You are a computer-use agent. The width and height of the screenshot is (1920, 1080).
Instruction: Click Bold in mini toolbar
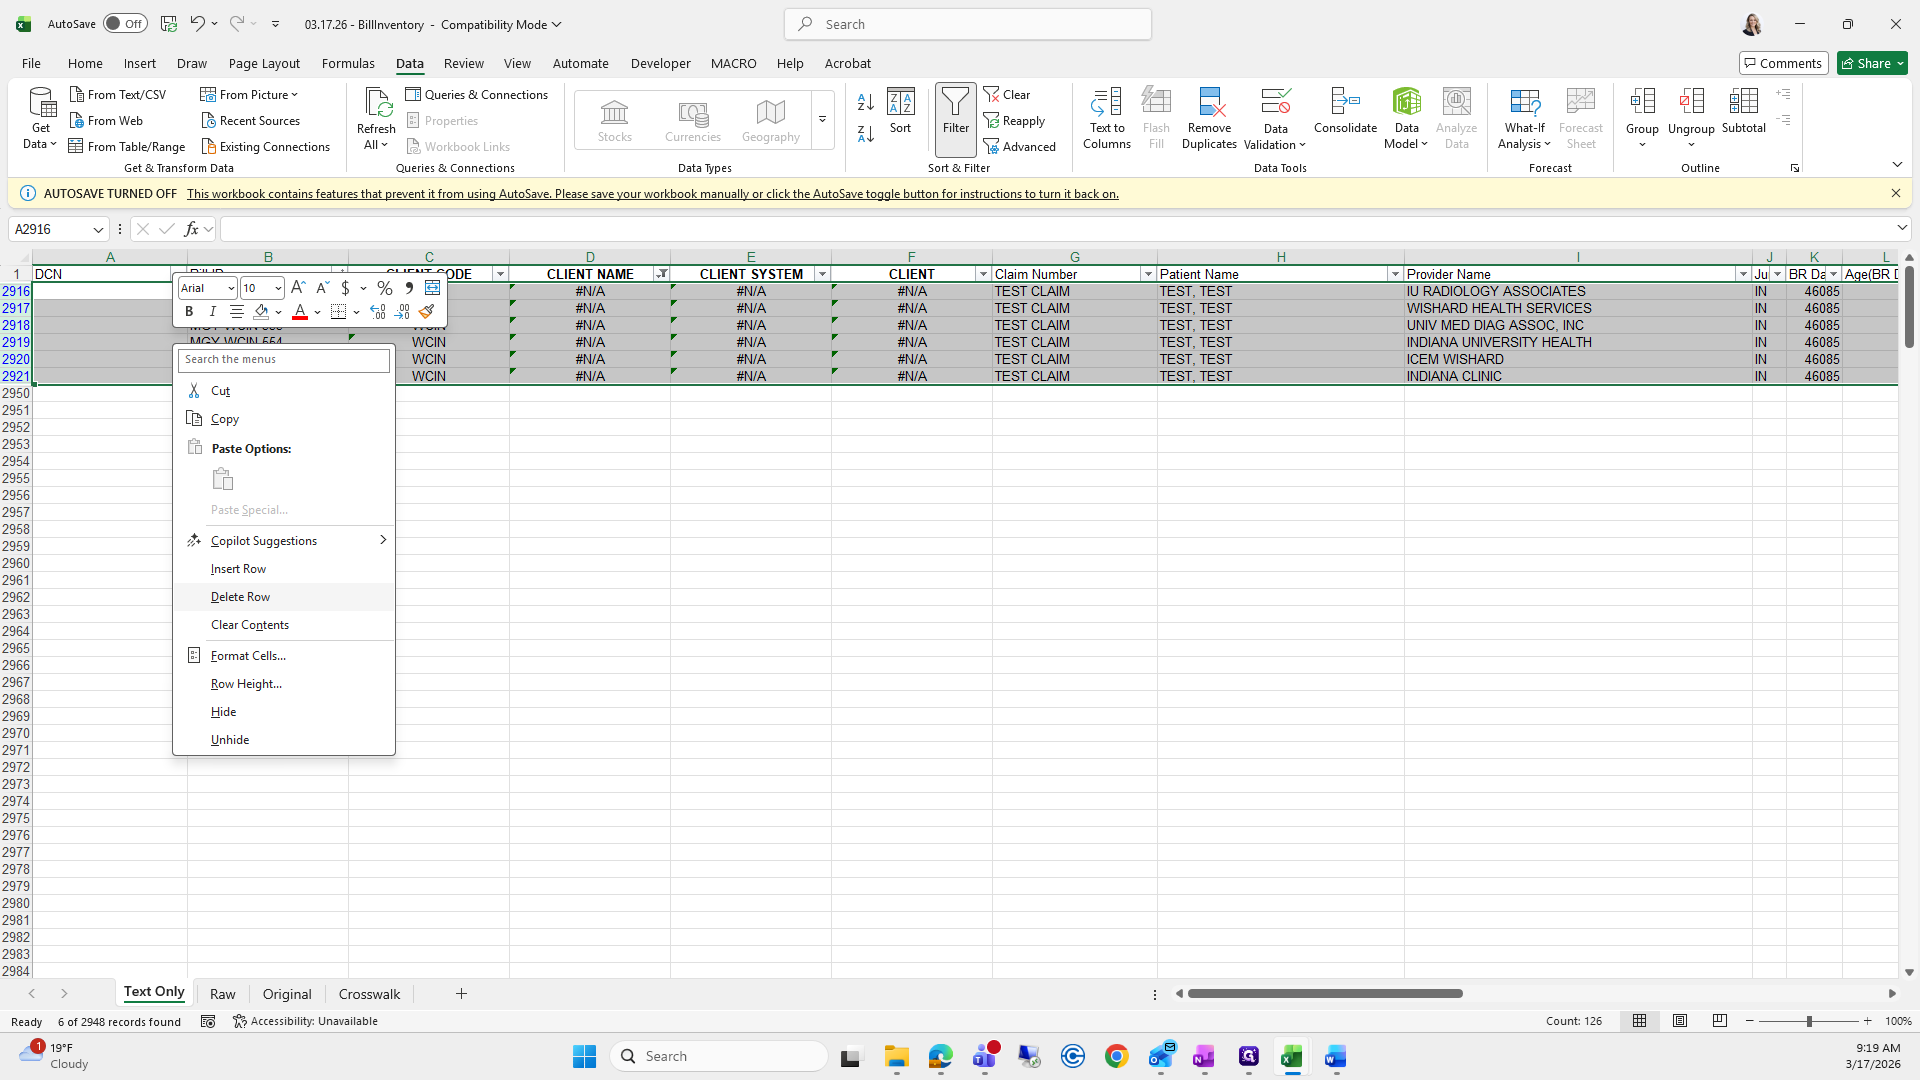tap(189, 312)
